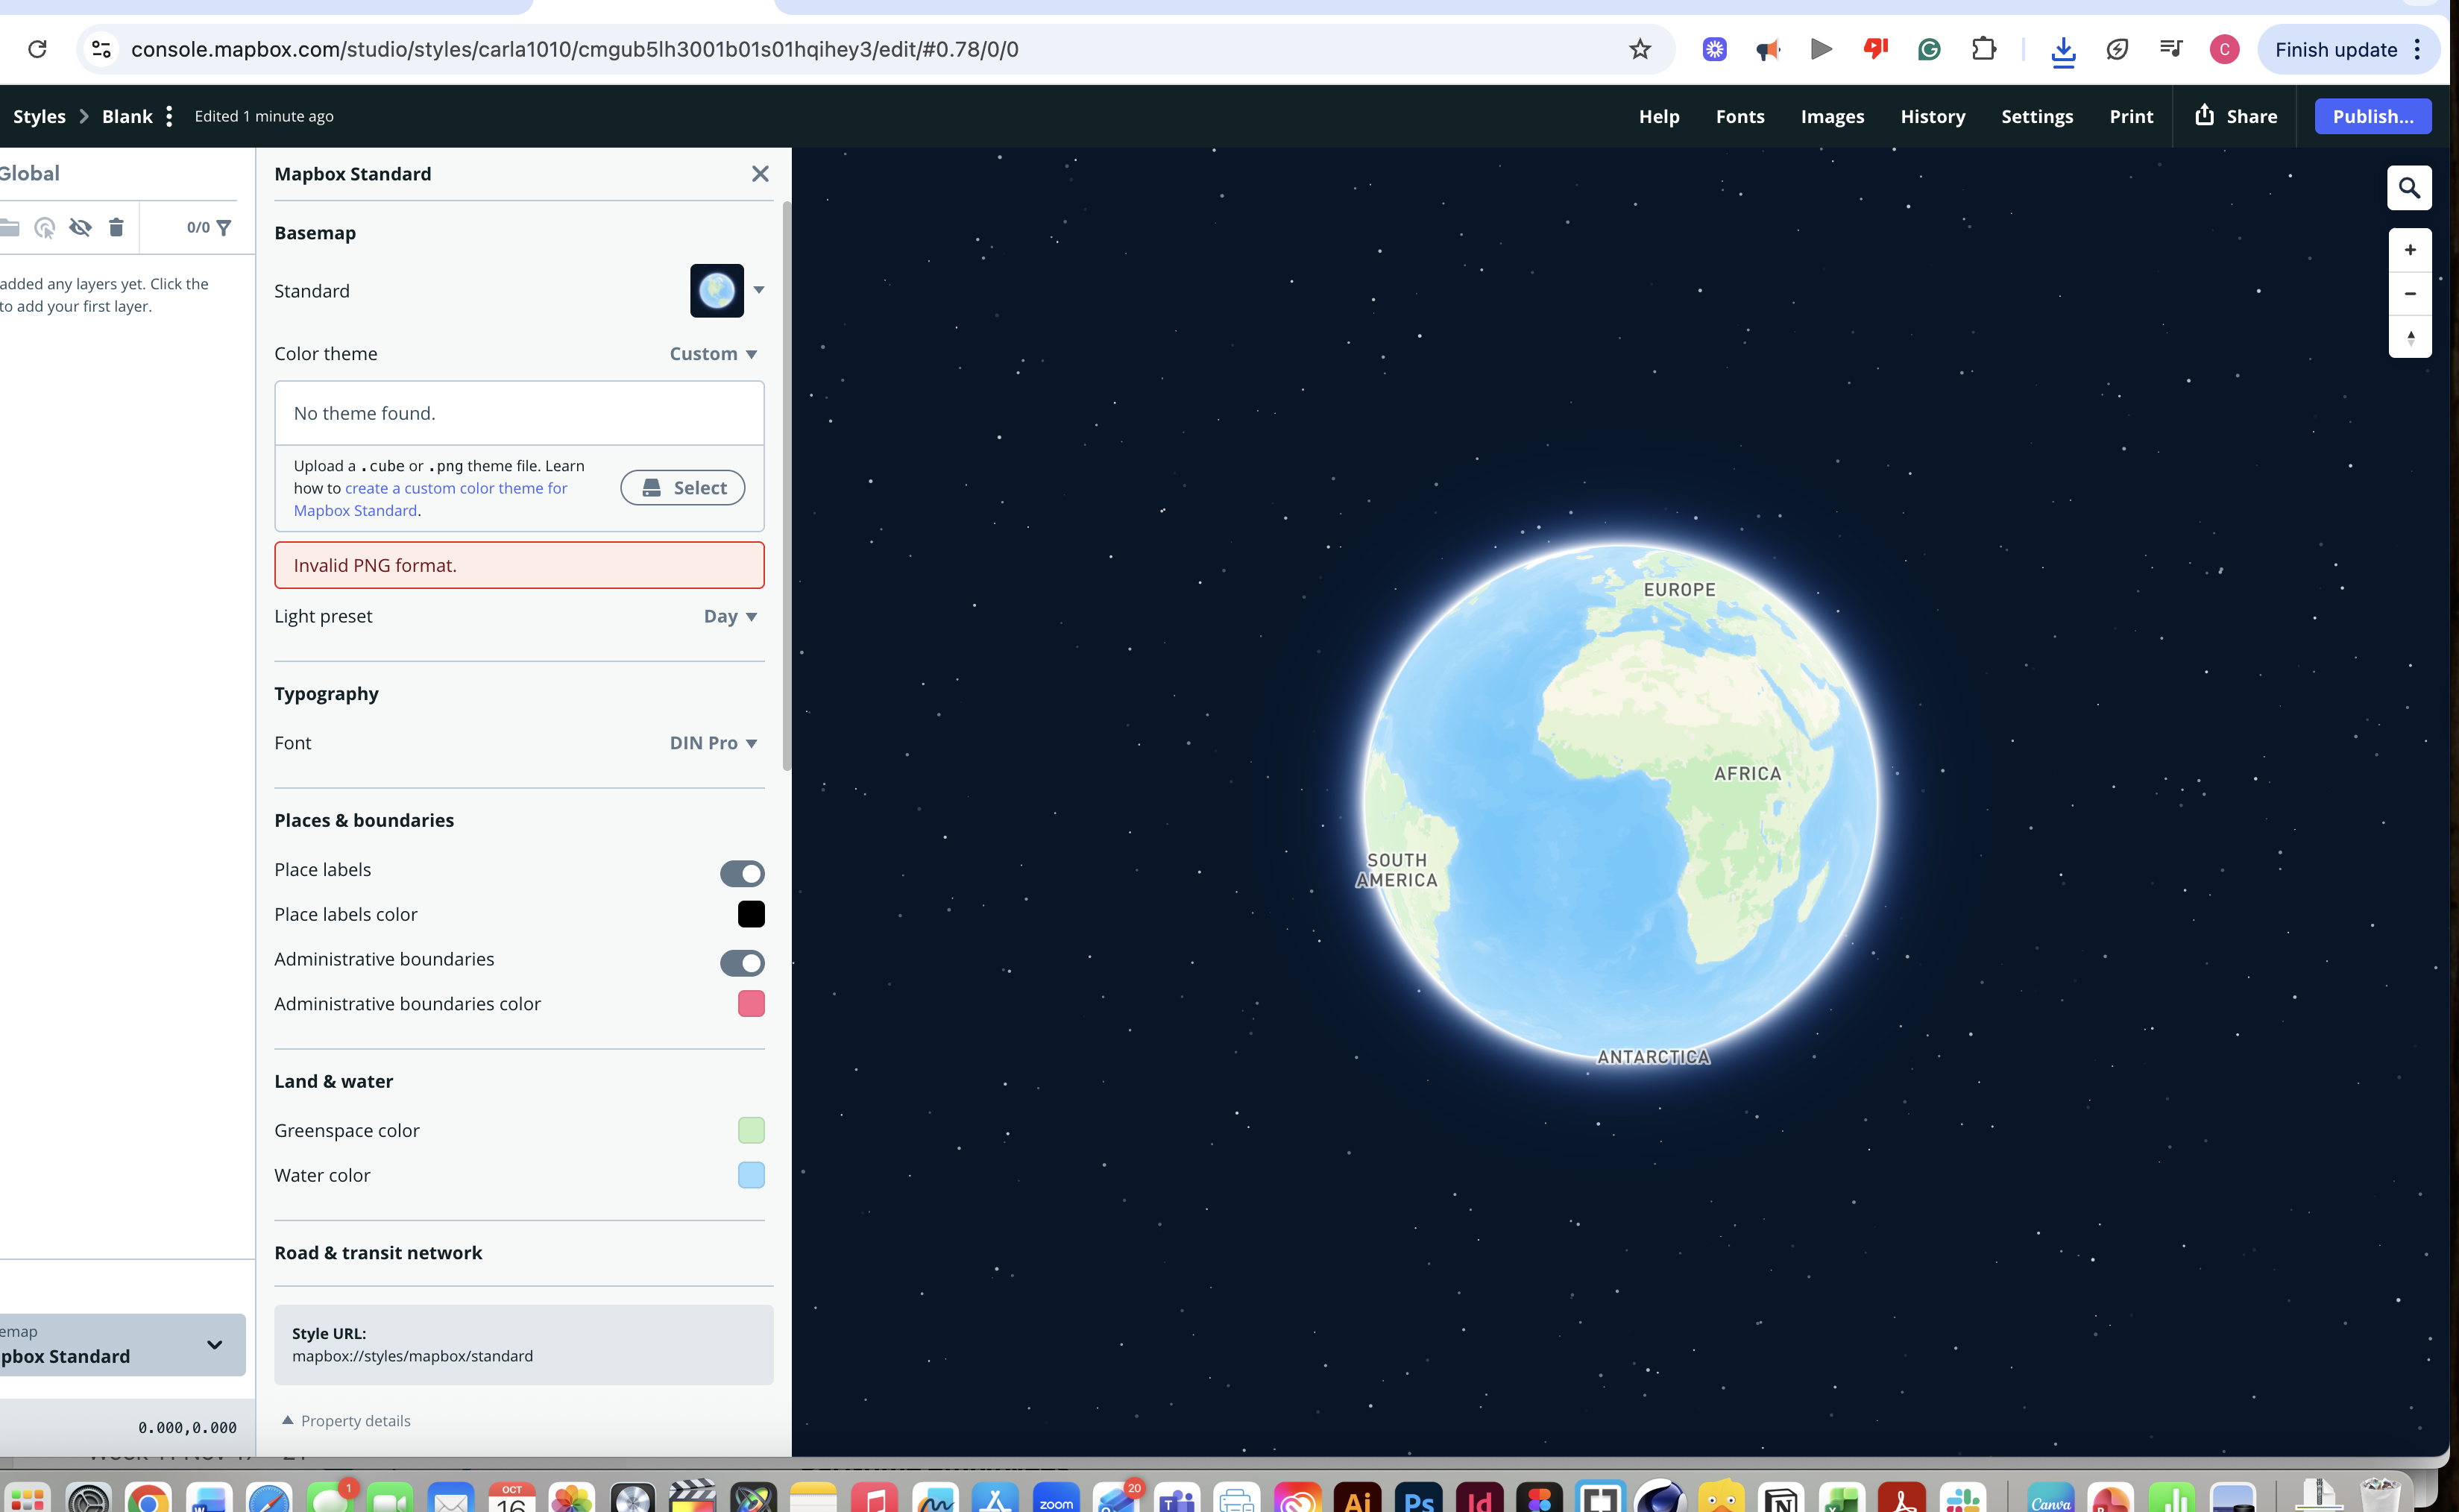
Task: Open the Fonts menu in the toolbar
Action: pos(1740,116)
